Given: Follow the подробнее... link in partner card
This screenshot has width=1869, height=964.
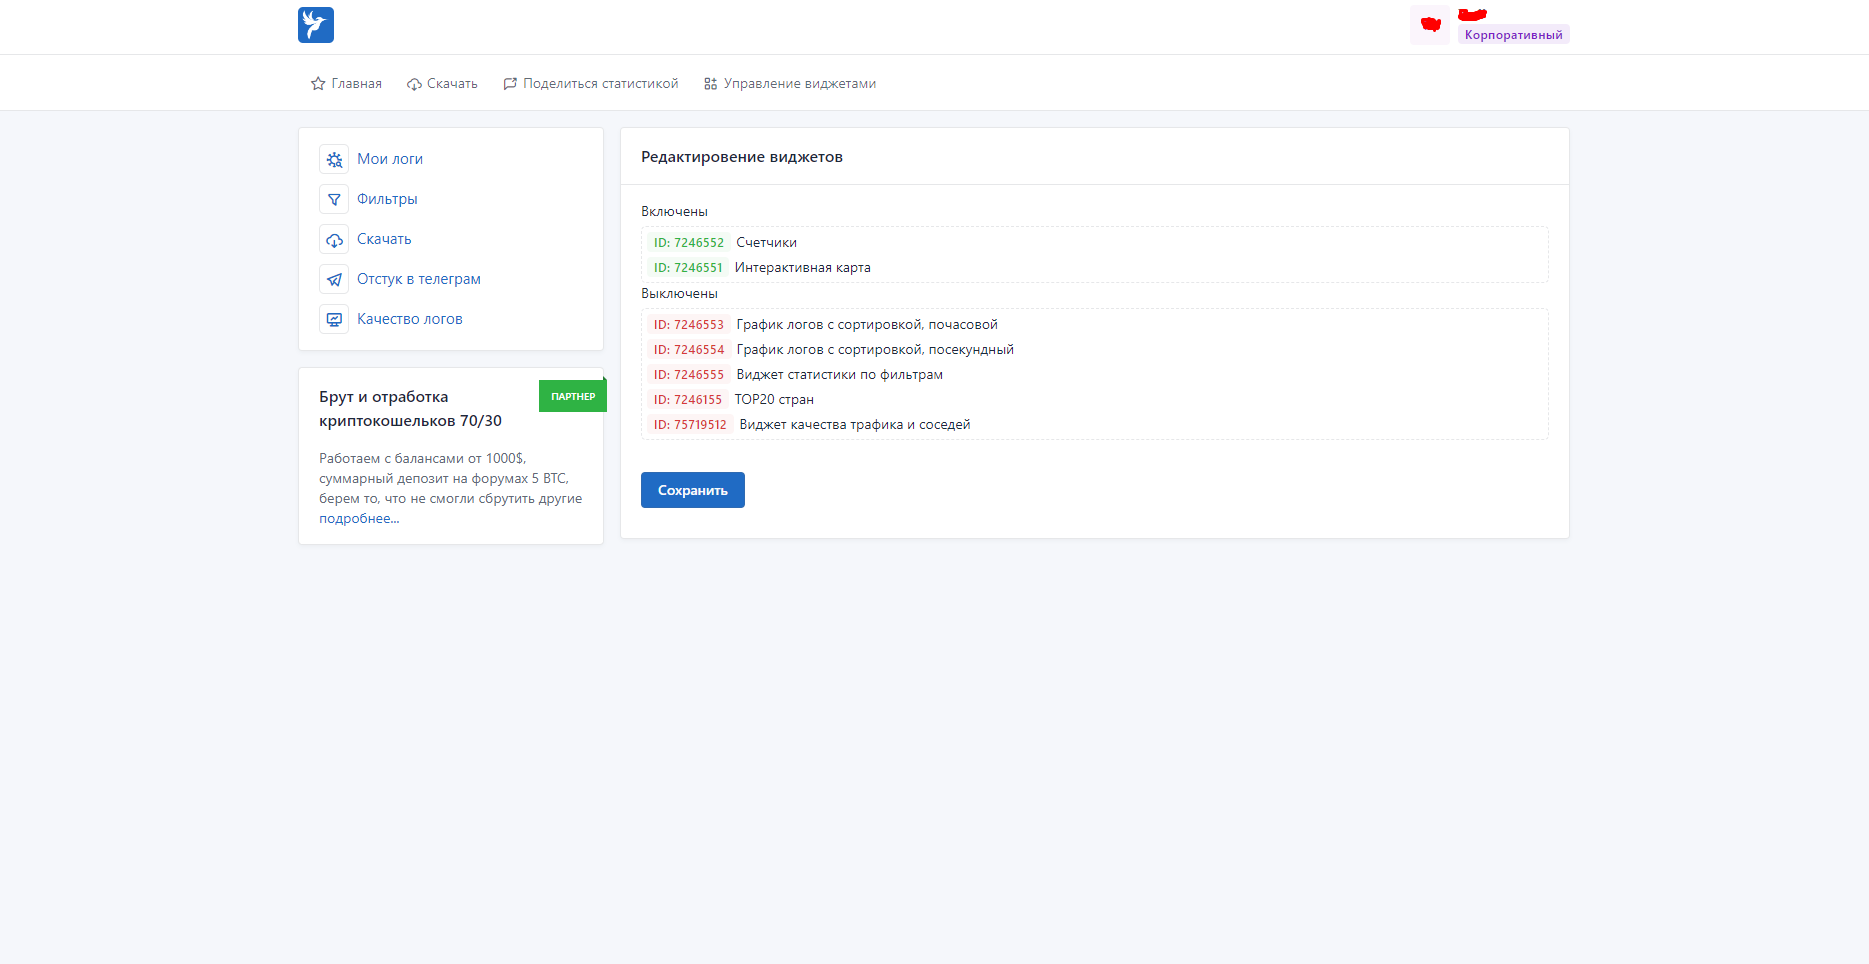Looking at the screenshot, I should pyautogui.click(x=359, y=518).
